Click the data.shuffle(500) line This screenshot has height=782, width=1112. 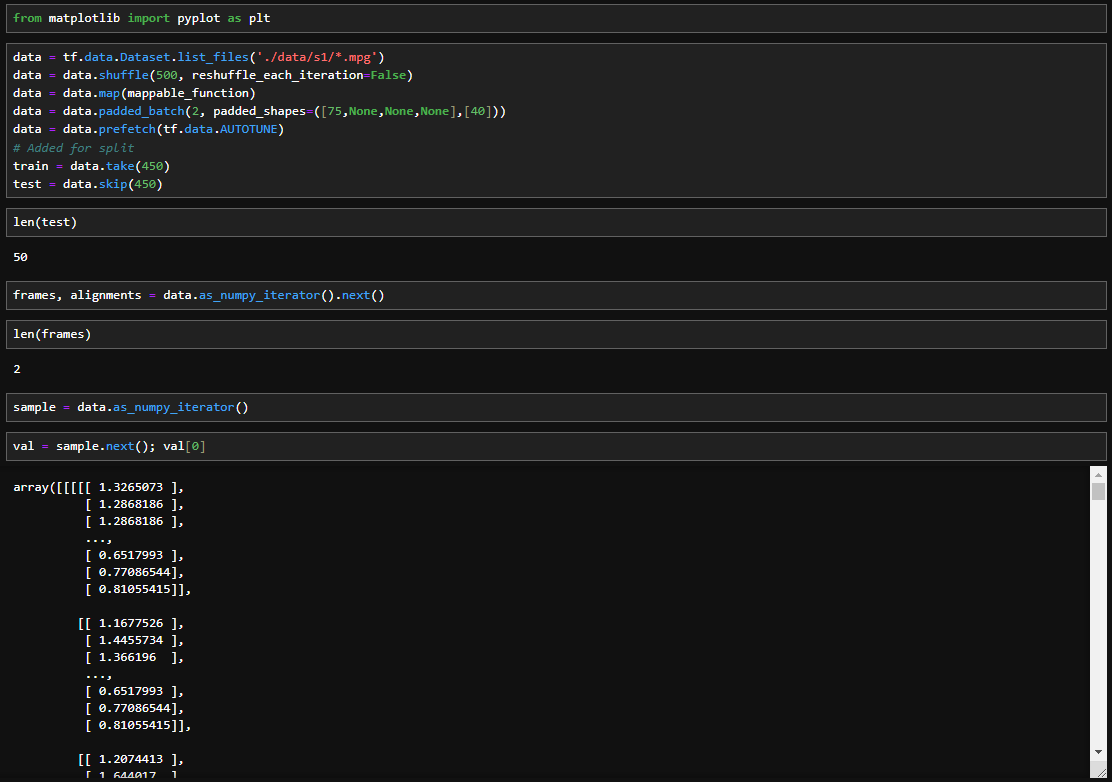coord(212,75)
